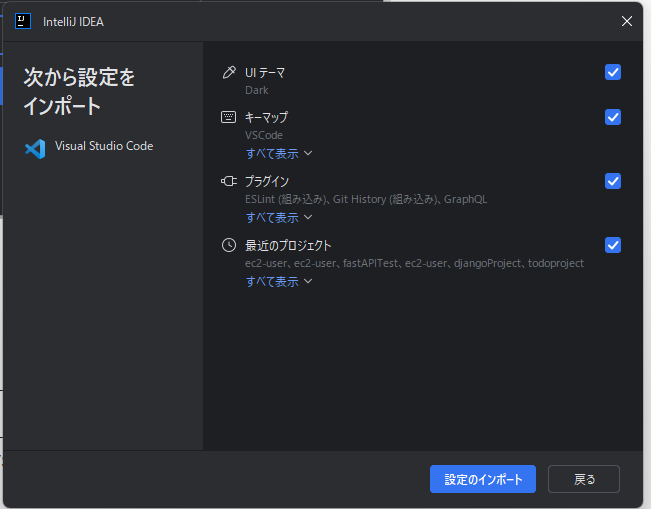Click the 設定のインポート button

point(483,479)
